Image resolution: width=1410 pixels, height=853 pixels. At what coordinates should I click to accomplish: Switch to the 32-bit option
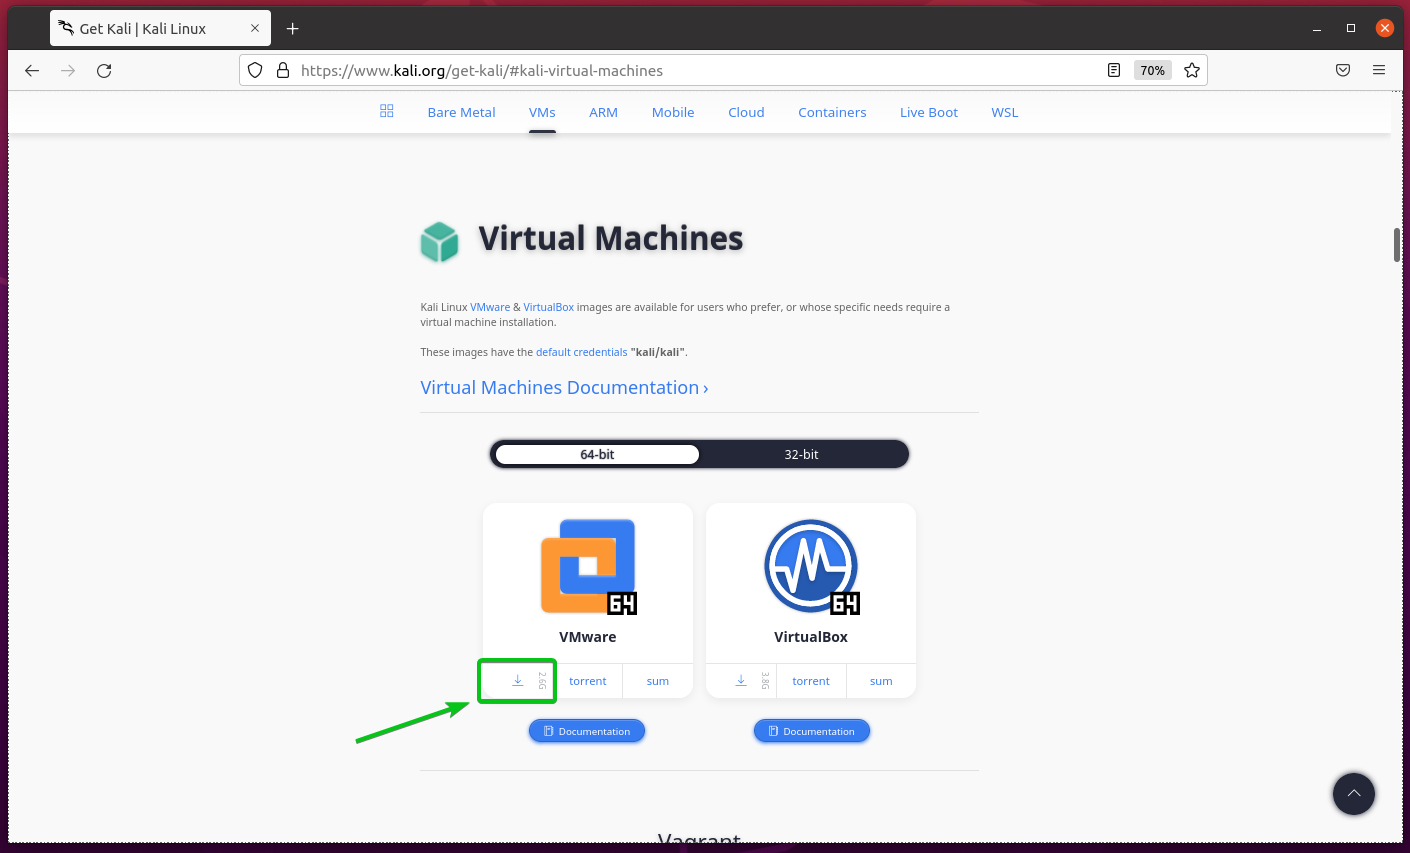[801, 455]
